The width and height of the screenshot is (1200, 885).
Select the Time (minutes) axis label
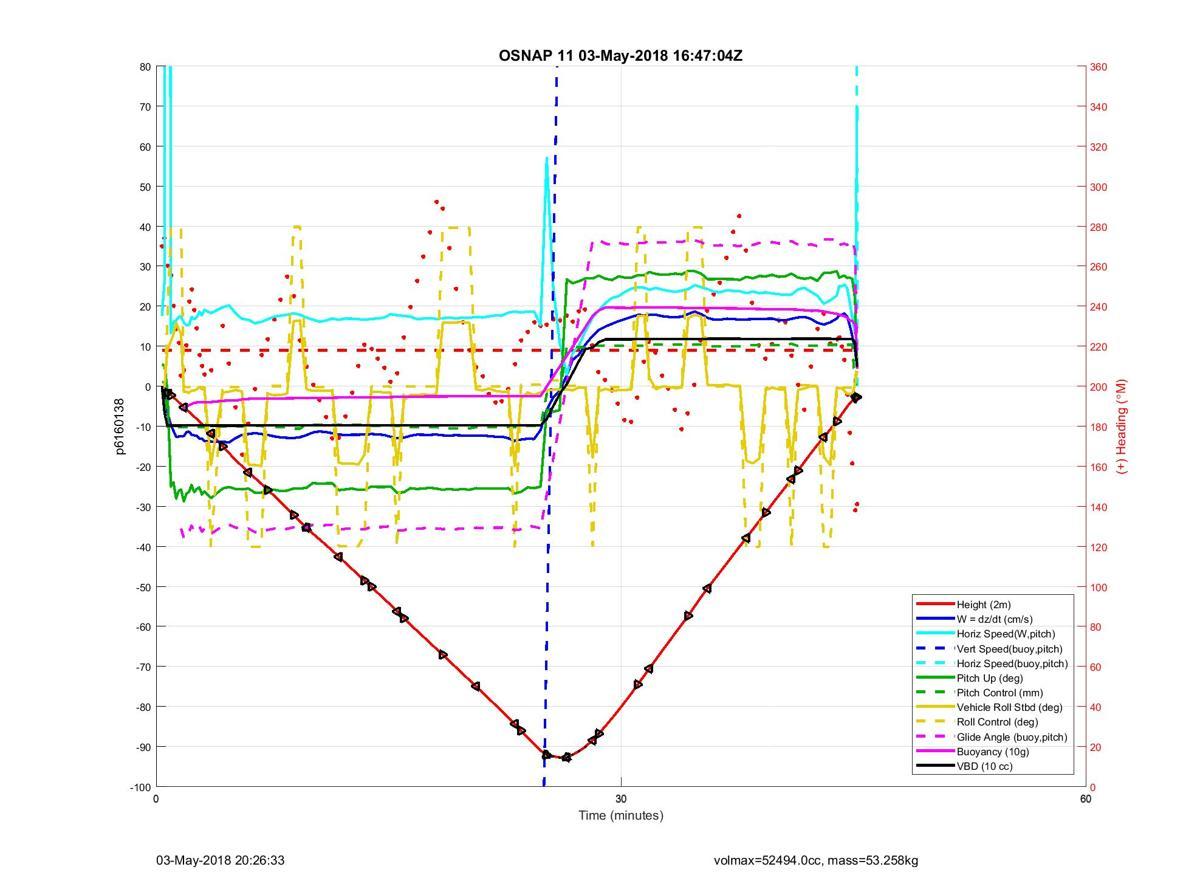[620, 815]
